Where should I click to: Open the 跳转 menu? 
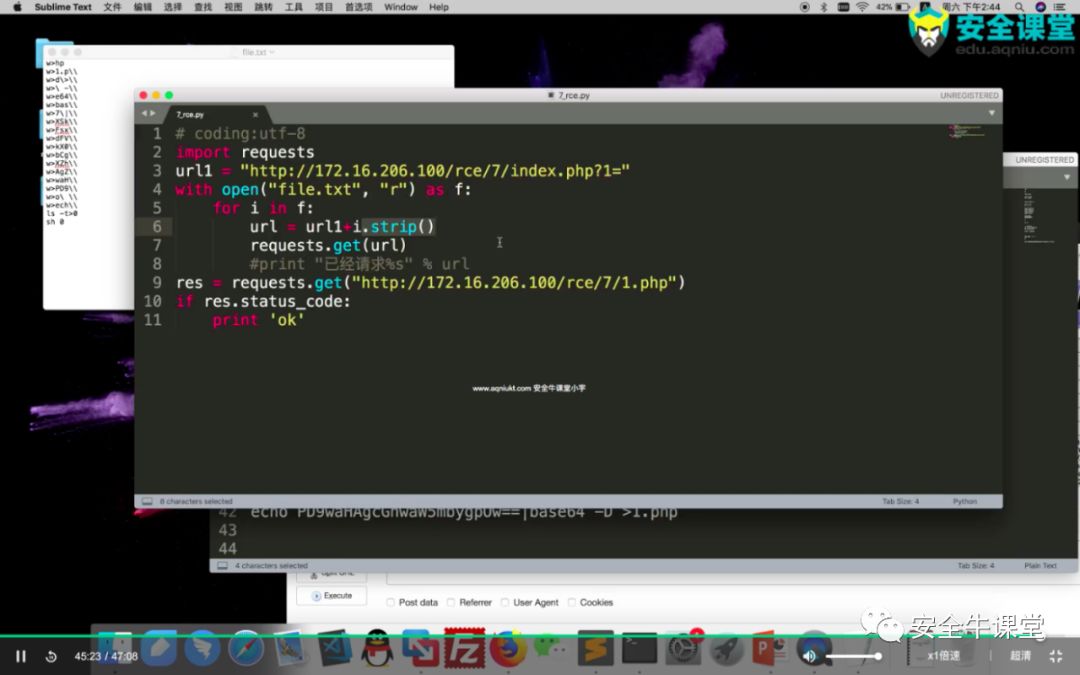pos(264,7)
